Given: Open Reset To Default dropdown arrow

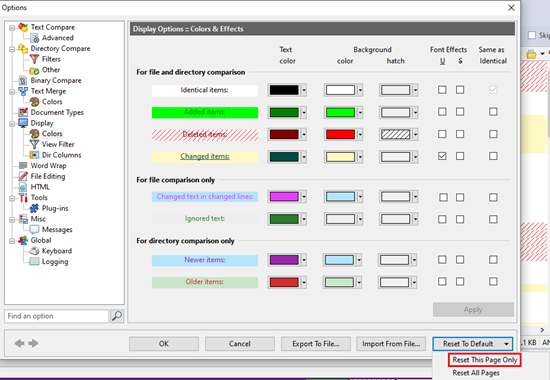Looking at the screenshot, I should [506, 344].
